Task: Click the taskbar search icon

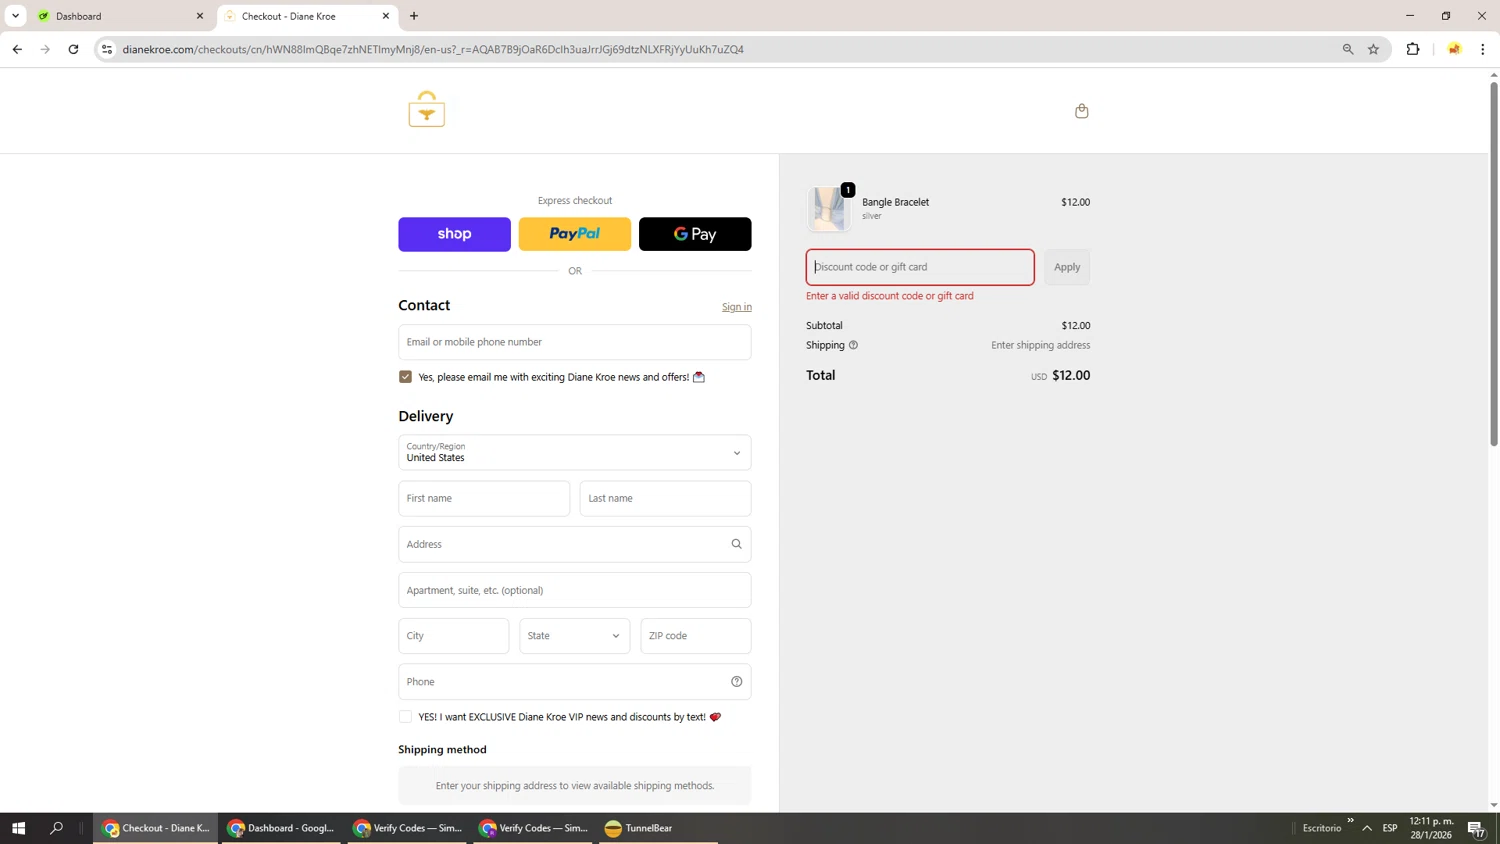Action: coord(56,828)
